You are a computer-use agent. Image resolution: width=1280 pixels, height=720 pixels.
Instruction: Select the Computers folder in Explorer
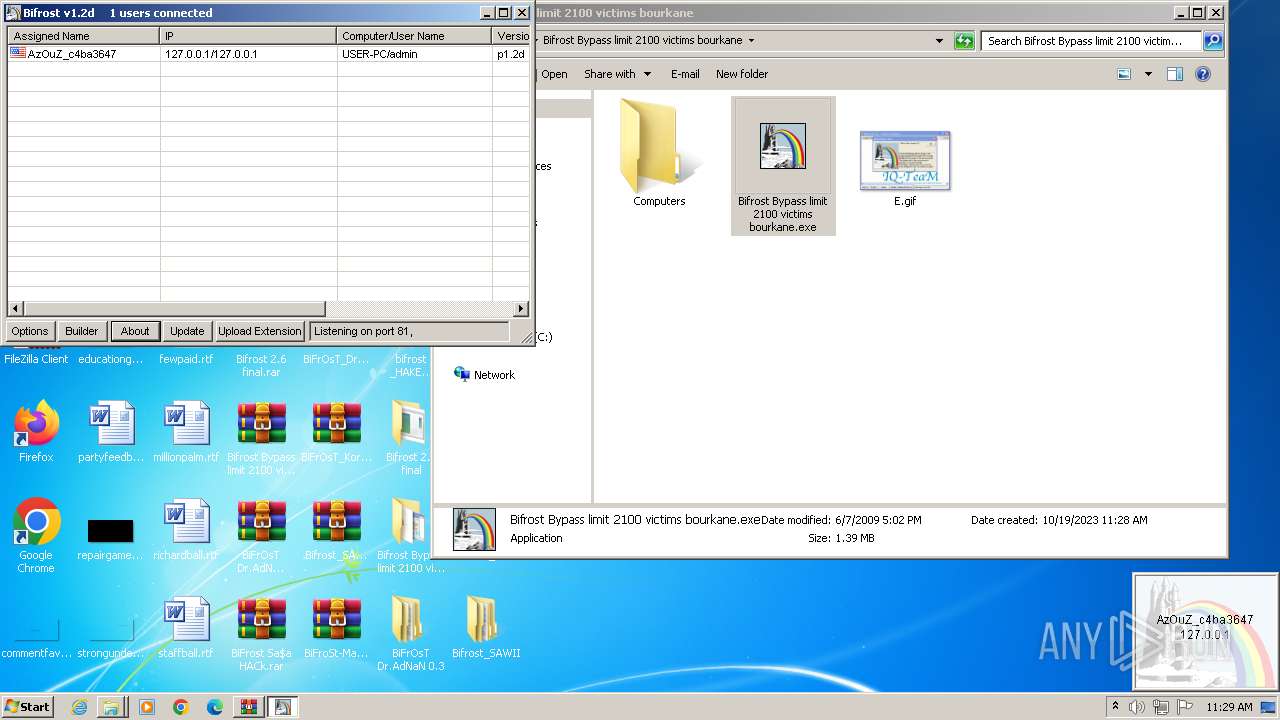click(x=659, y=153)
